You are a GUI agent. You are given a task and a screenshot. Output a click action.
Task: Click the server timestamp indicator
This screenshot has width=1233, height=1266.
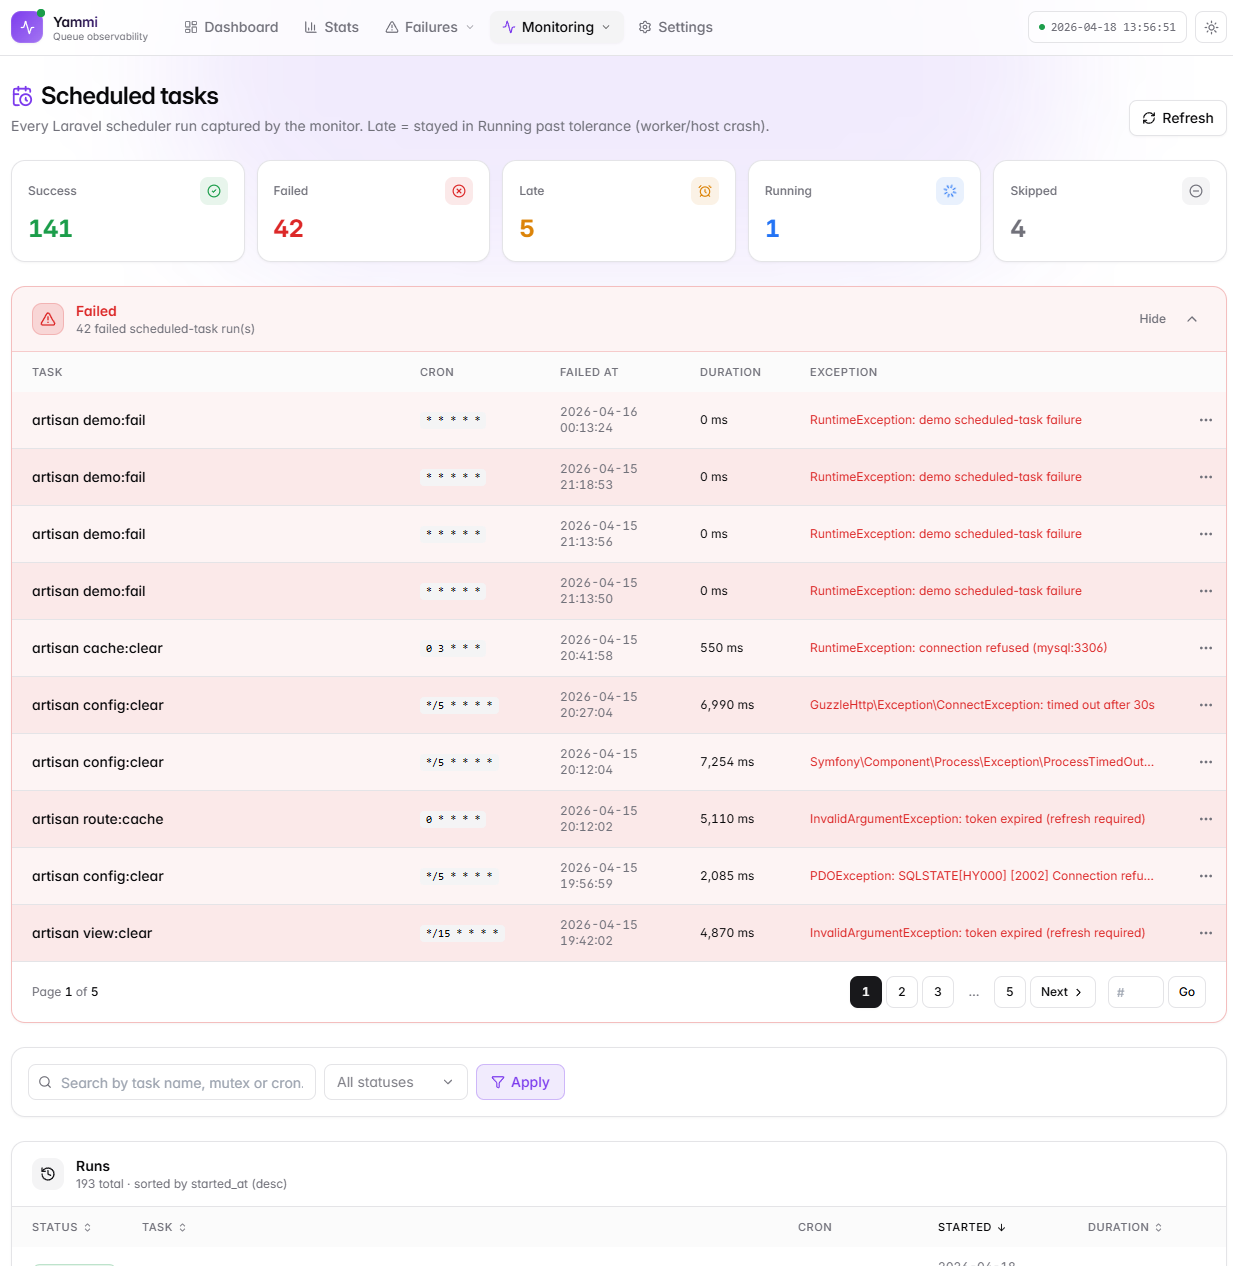click(x=1107, y=27)
